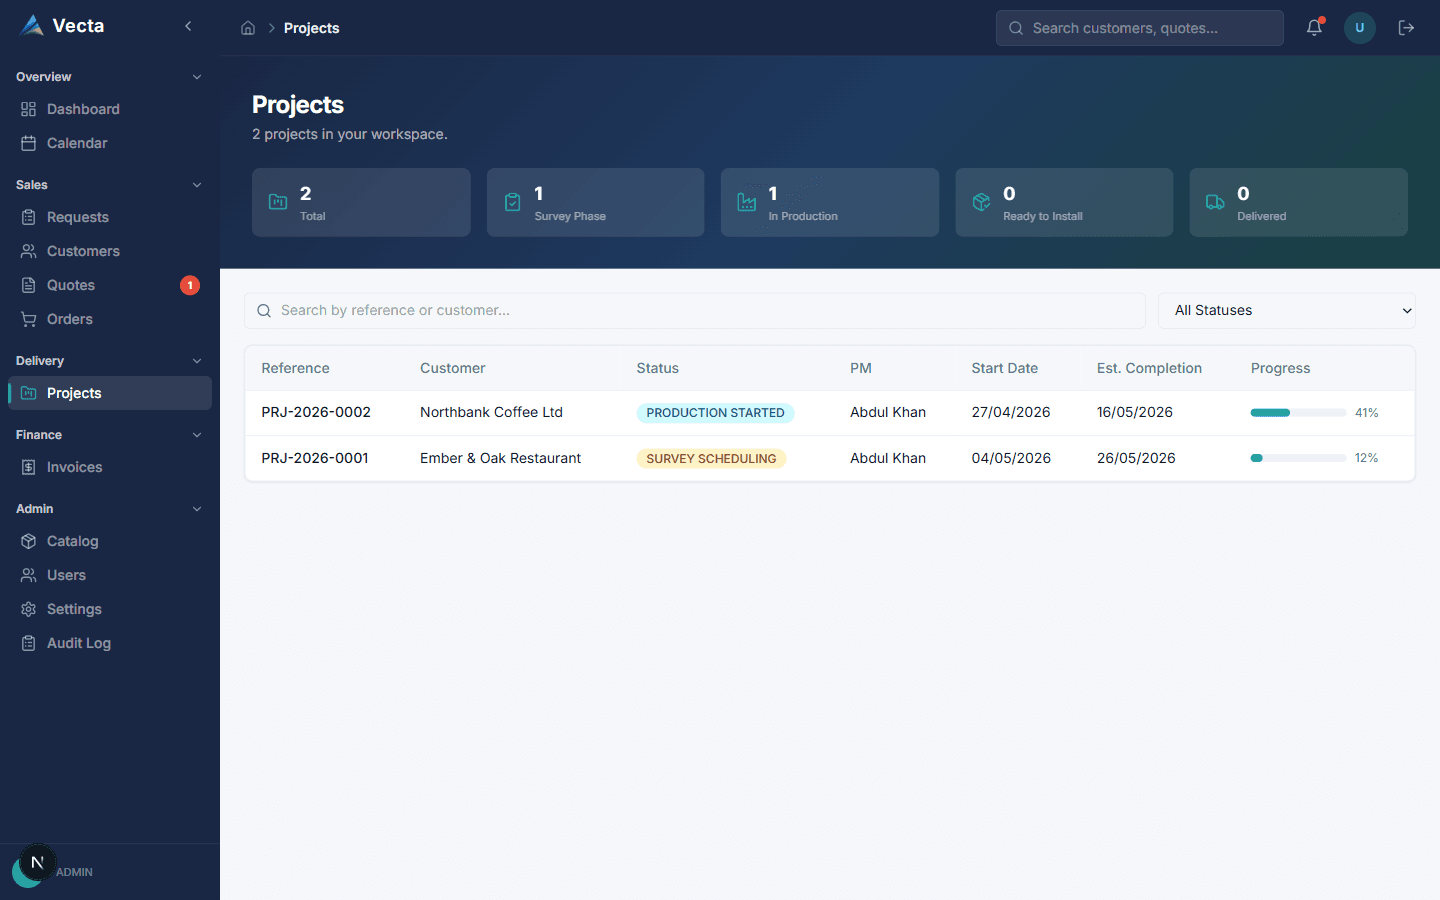
Task: Click the Vecta logo icon
Action: pos(32,26)
